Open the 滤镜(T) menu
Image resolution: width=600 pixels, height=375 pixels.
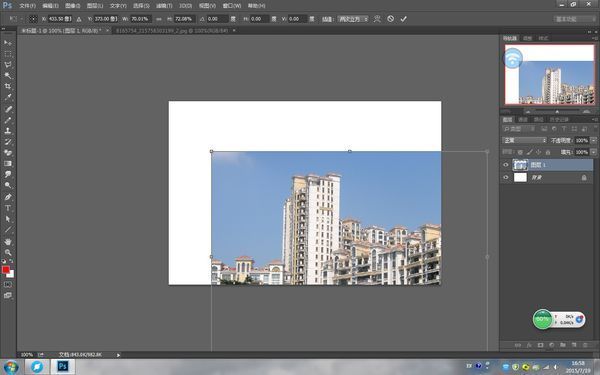tap(164, 6)
